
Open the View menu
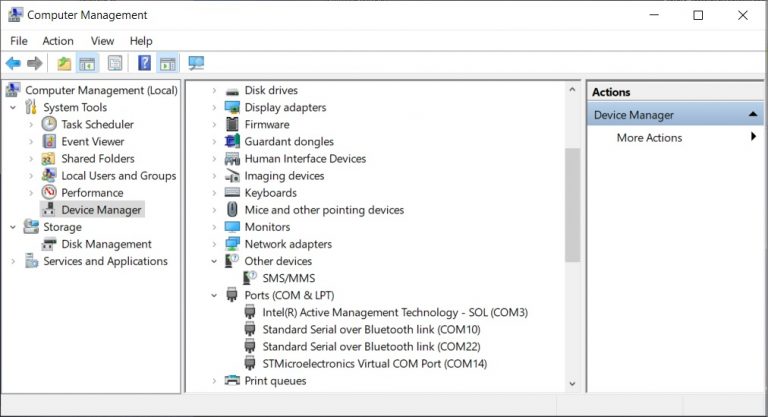102,41
